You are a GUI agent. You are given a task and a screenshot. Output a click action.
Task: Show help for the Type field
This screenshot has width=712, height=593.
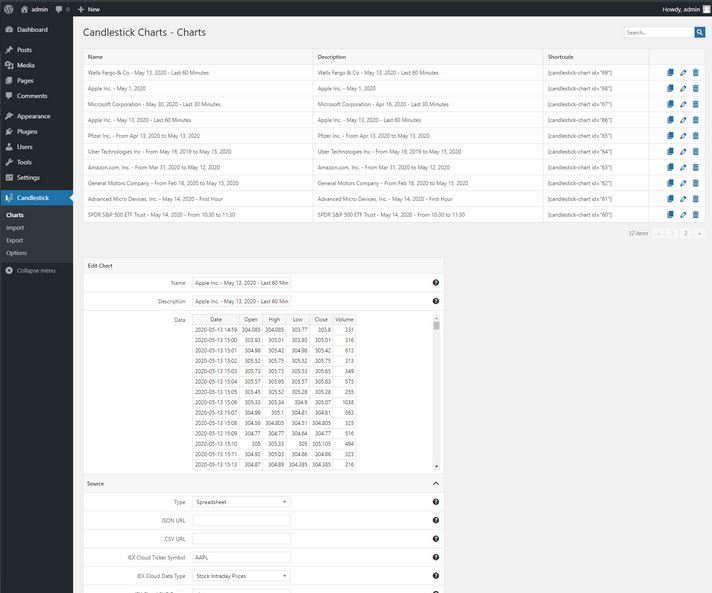click(x=435, y=502)
